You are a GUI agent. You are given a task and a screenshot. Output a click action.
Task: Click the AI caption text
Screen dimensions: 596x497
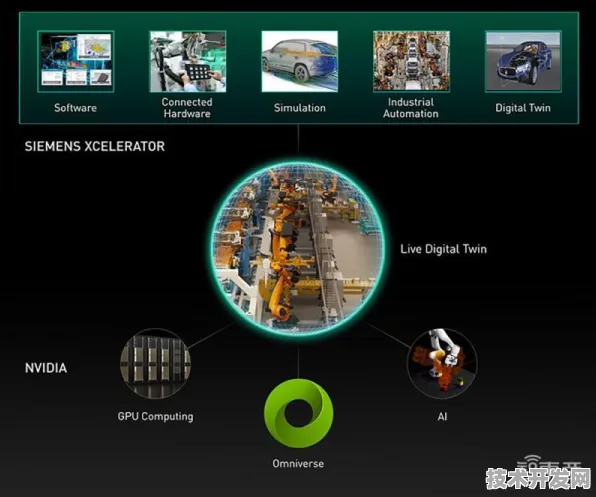[442, 416]
